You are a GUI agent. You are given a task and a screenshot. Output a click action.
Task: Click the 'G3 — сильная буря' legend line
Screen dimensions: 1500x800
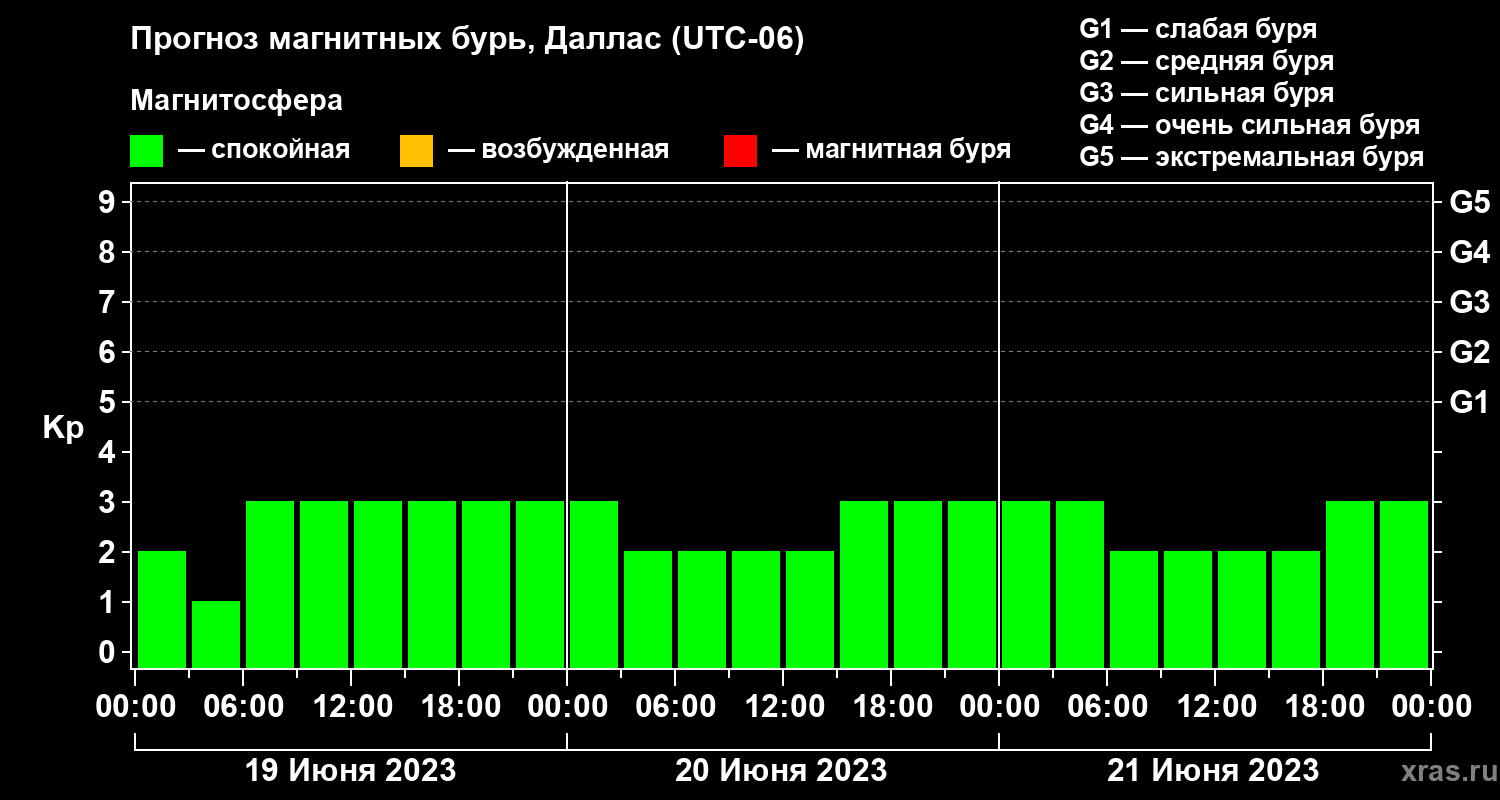[x=1206, y=93]
